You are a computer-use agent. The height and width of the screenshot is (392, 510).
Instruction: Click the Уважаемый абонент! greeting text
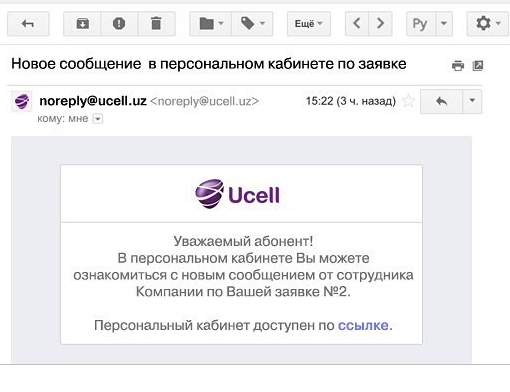[x=243, y=241]
